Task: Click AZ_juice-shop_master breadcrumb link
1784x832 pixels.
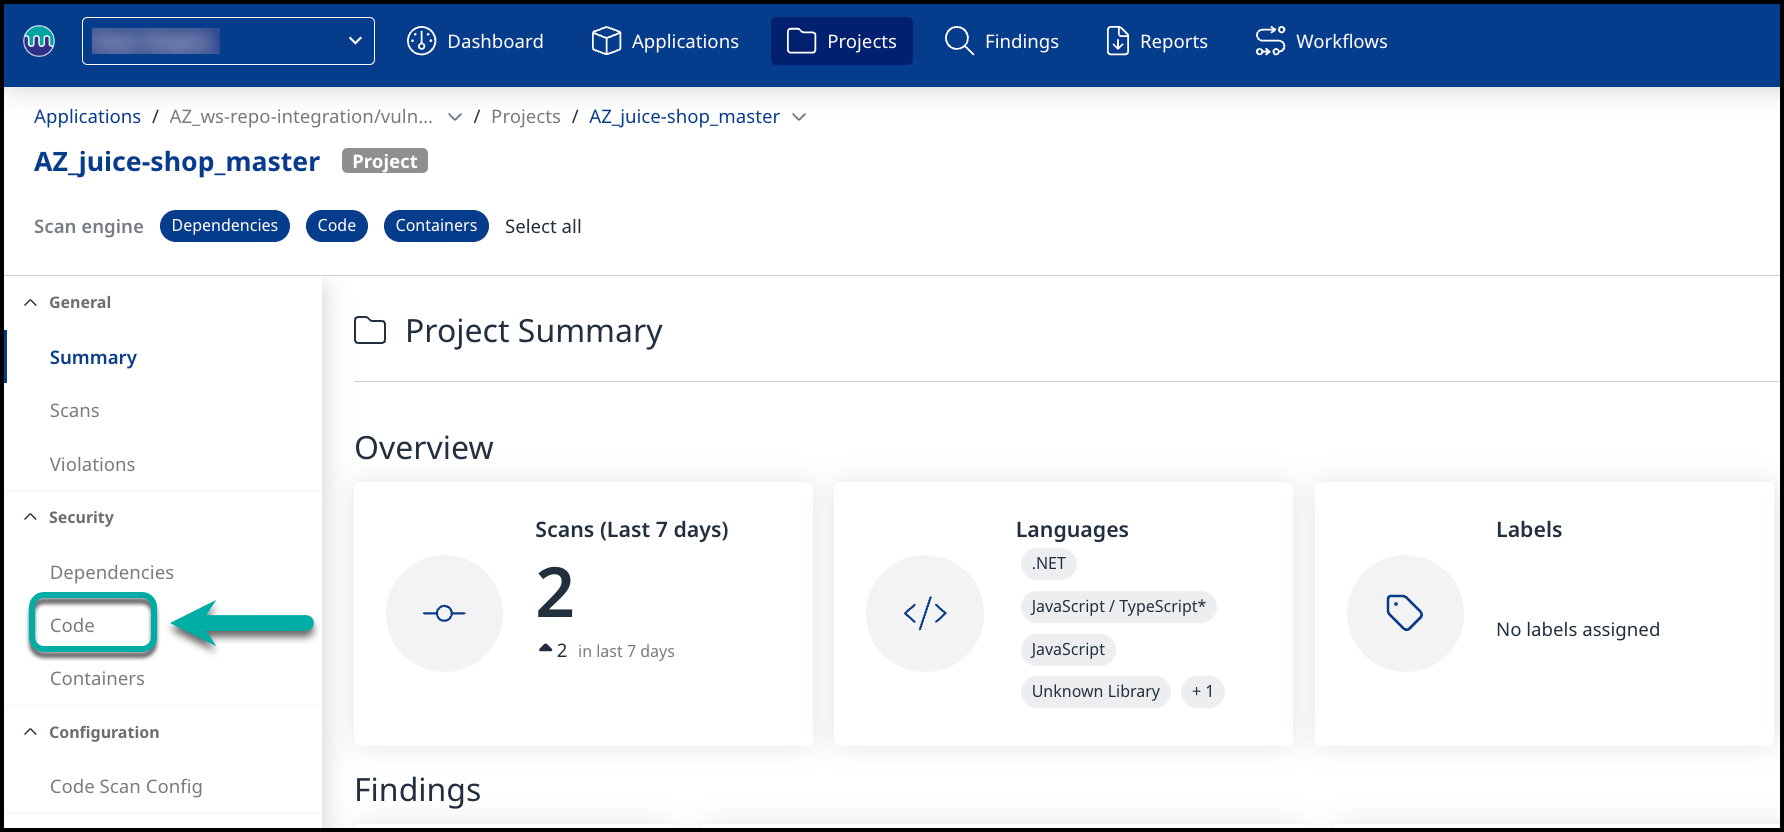Action: [684, 117]
